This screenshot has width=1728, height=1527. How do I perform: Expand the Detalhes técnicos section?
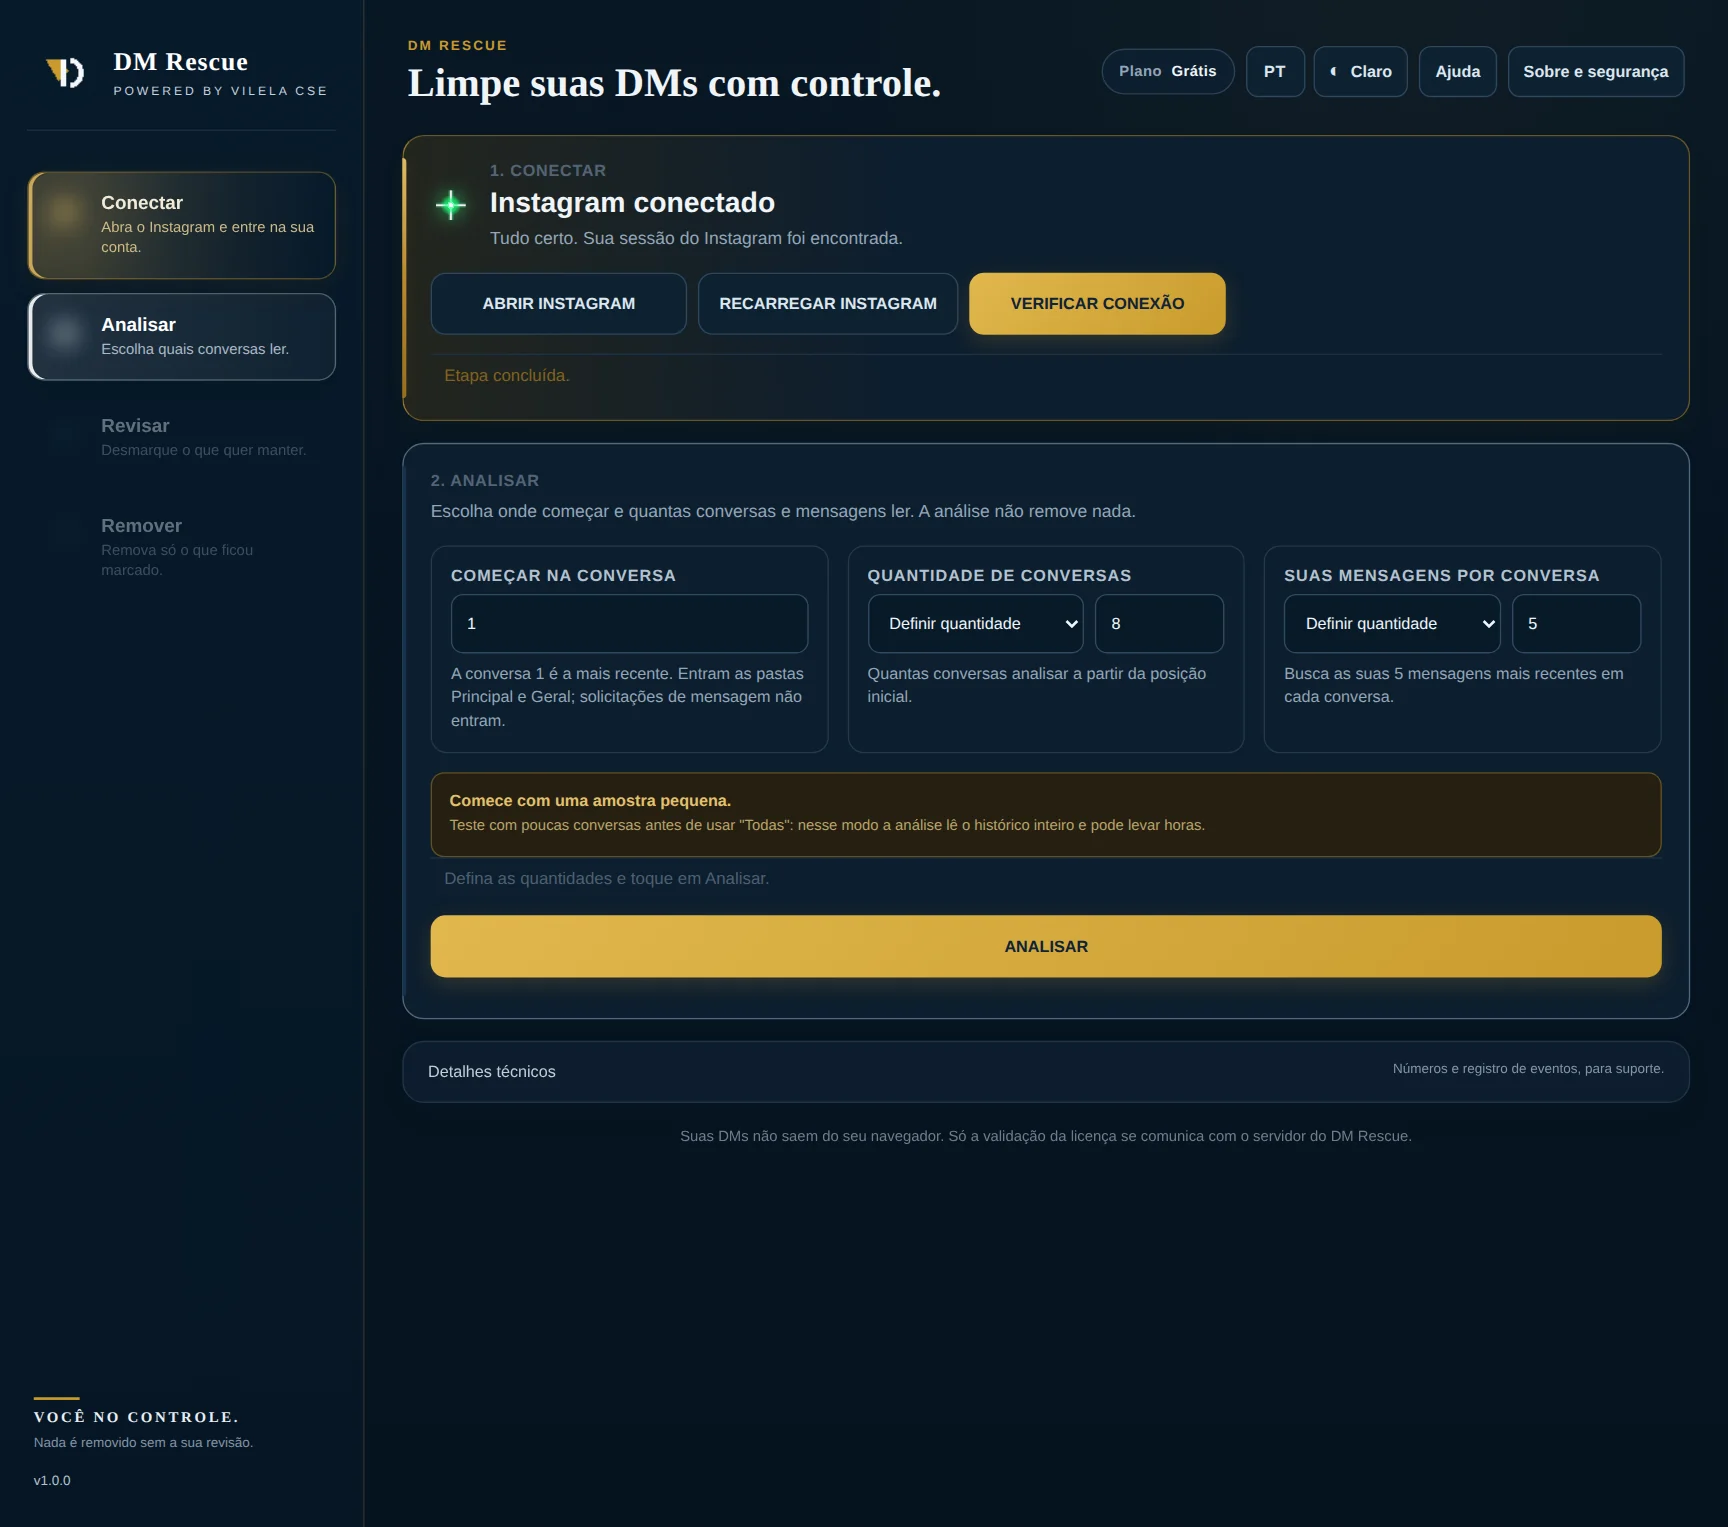tap(1046, 1072)
